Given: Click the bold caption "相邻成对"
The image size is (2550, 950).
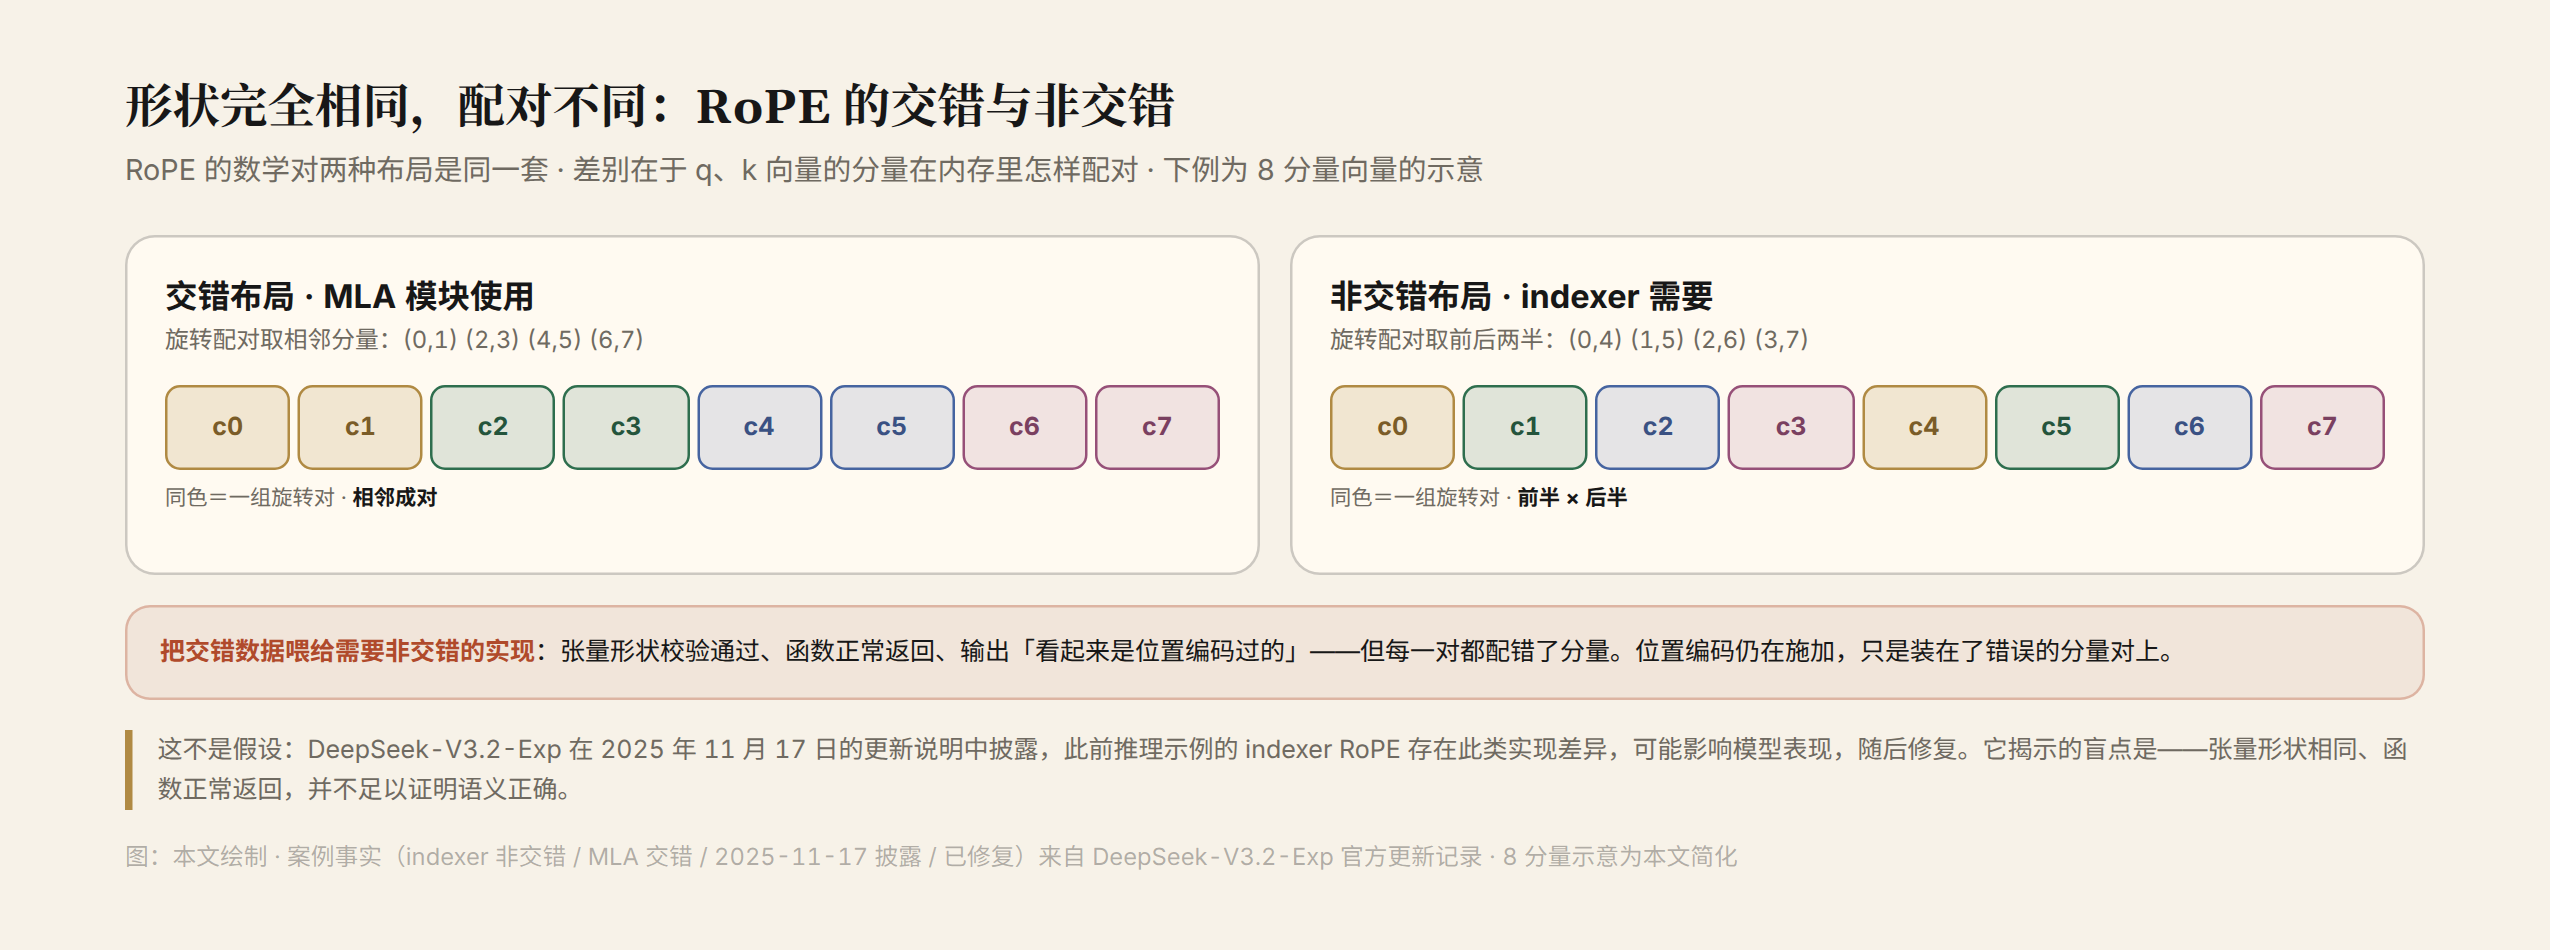Looking at the screenshot, I should pos(395,498).
